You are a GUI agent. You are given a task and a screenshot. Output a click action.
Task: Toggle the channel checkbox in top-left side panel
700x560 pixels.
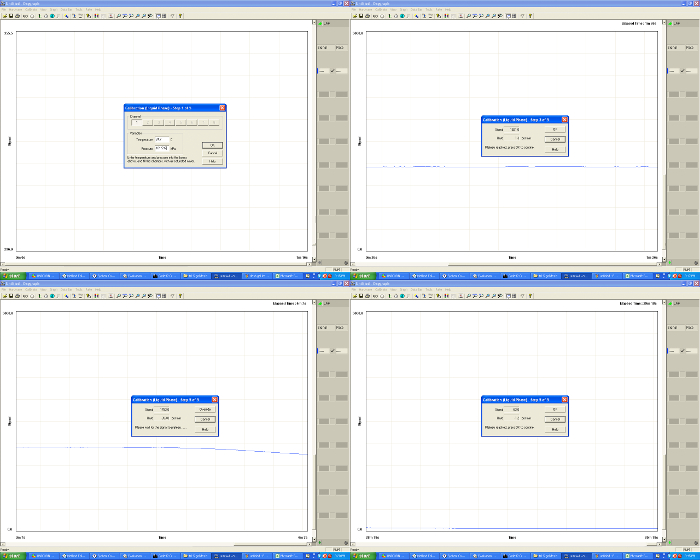pos(333,71)
